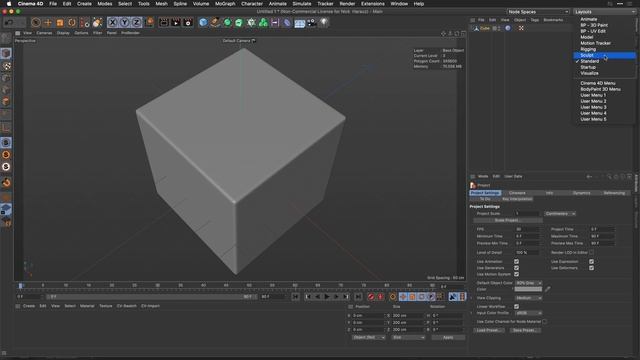This screenshot has width=640, height=360.
Task: Select the Rotate tool in top toolbar
Action: coord(72,23)
